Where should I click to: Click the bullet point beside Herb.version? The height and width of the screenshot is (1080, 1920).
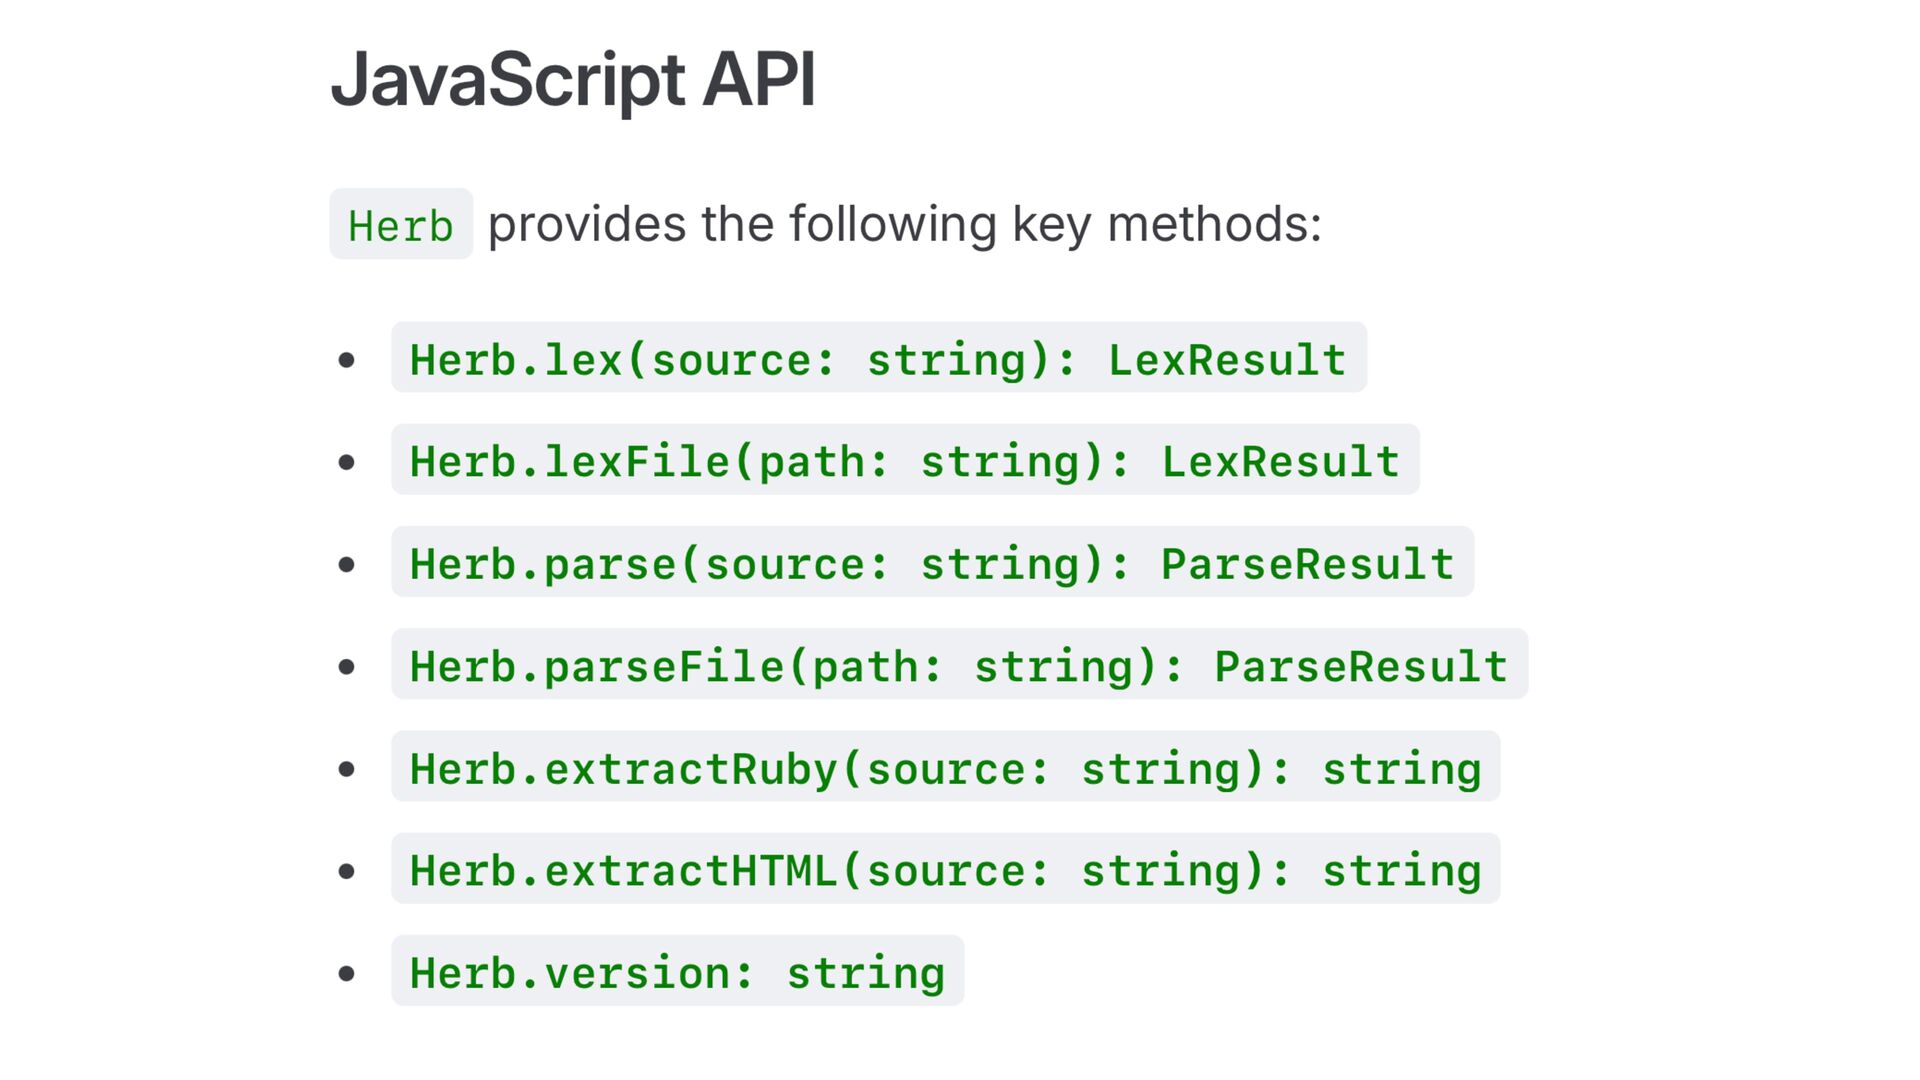pos(347,973)
